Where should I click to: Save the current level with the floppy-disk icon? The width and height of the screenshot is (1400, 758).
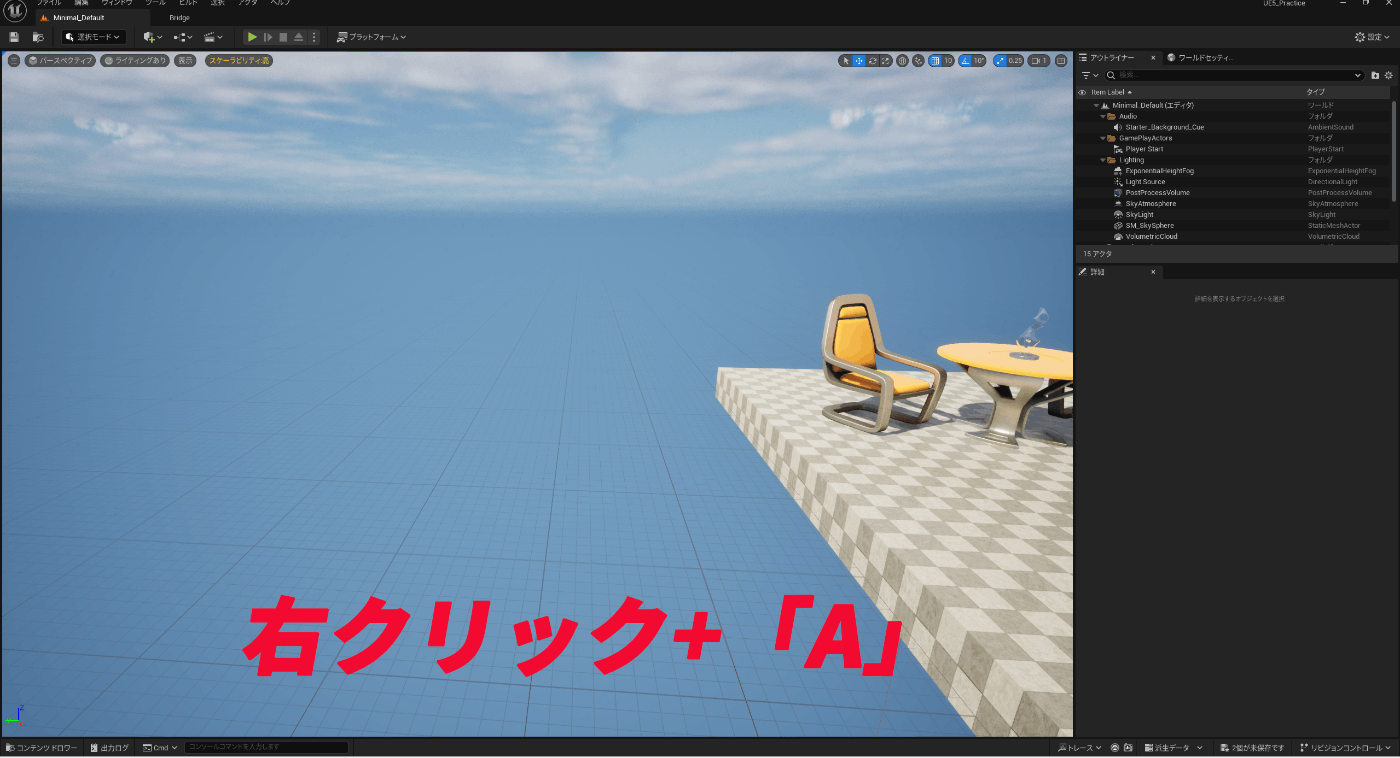pos(14,37)
